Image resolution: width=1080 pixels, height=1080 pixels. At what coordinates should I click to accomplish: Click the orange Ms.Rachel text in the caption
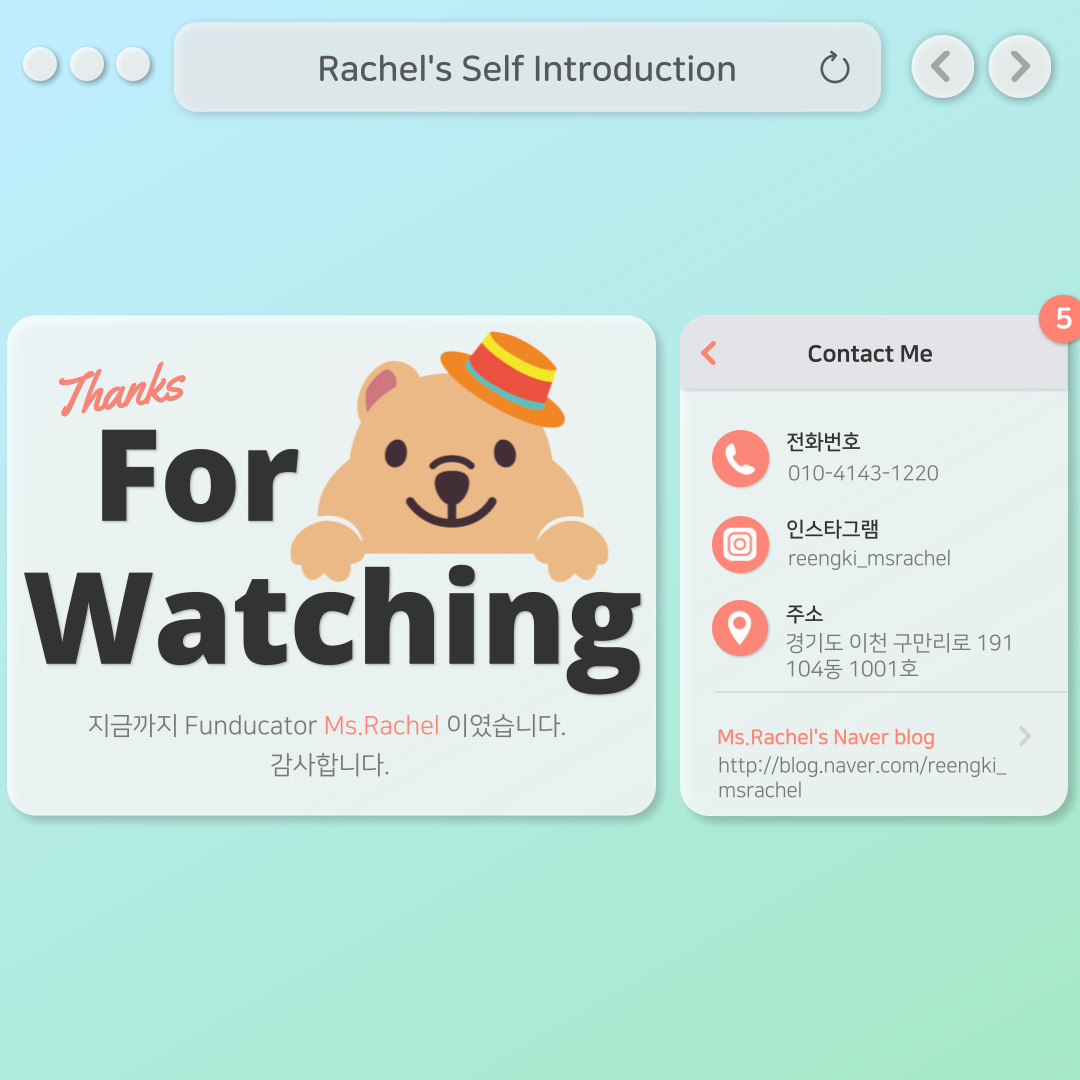pyautogui.click(x=382, y=725)
